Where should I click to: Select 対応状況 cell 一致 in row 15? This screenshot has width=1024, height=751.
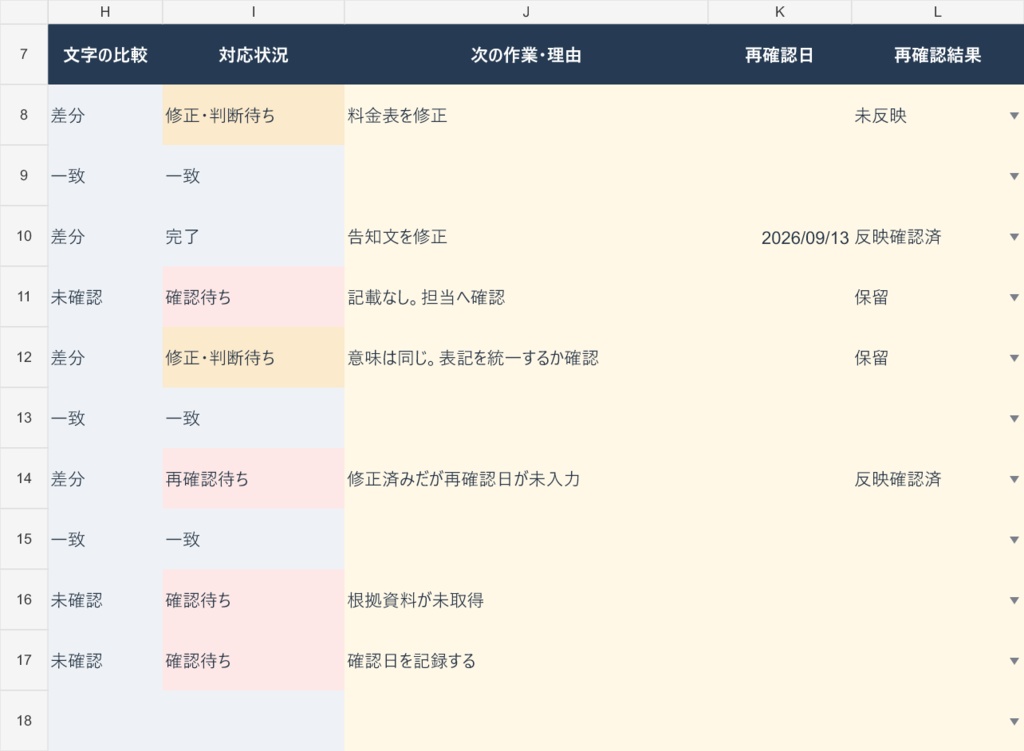pos(253,539)
